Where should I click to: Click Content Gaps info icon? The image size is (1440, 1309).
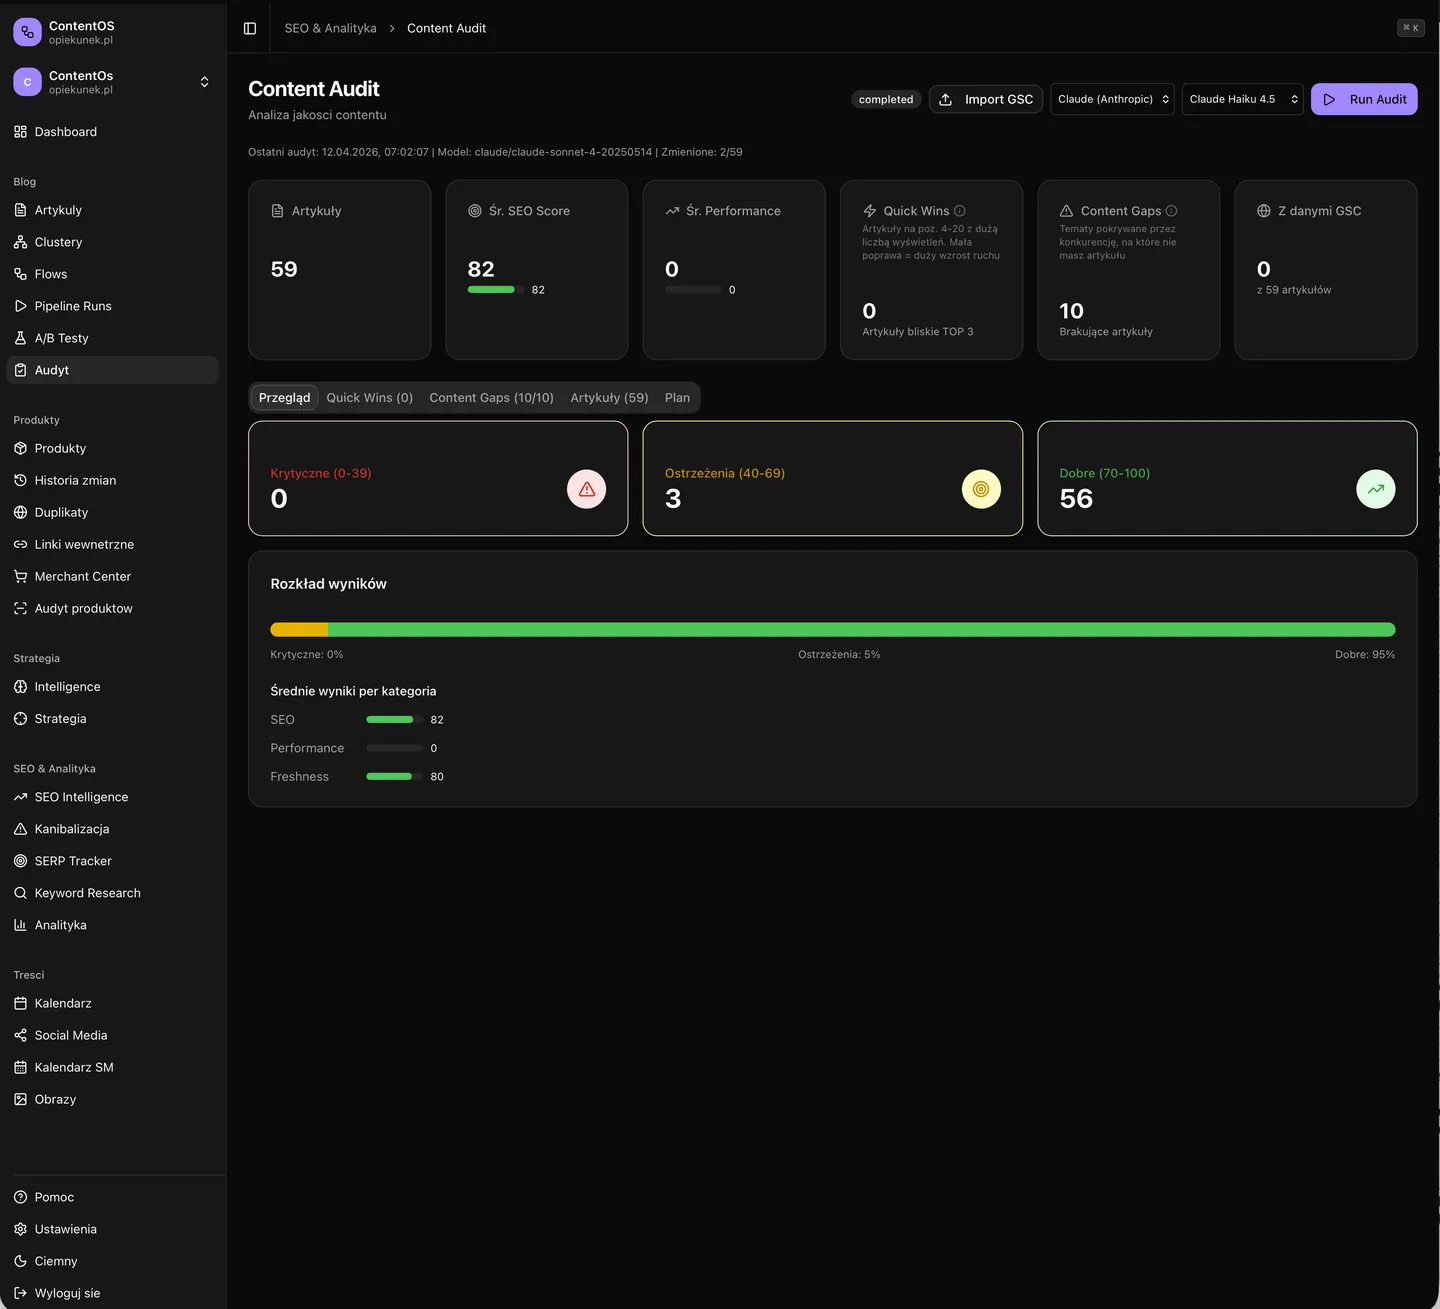pyautogui.click(x=1172, y=211)
